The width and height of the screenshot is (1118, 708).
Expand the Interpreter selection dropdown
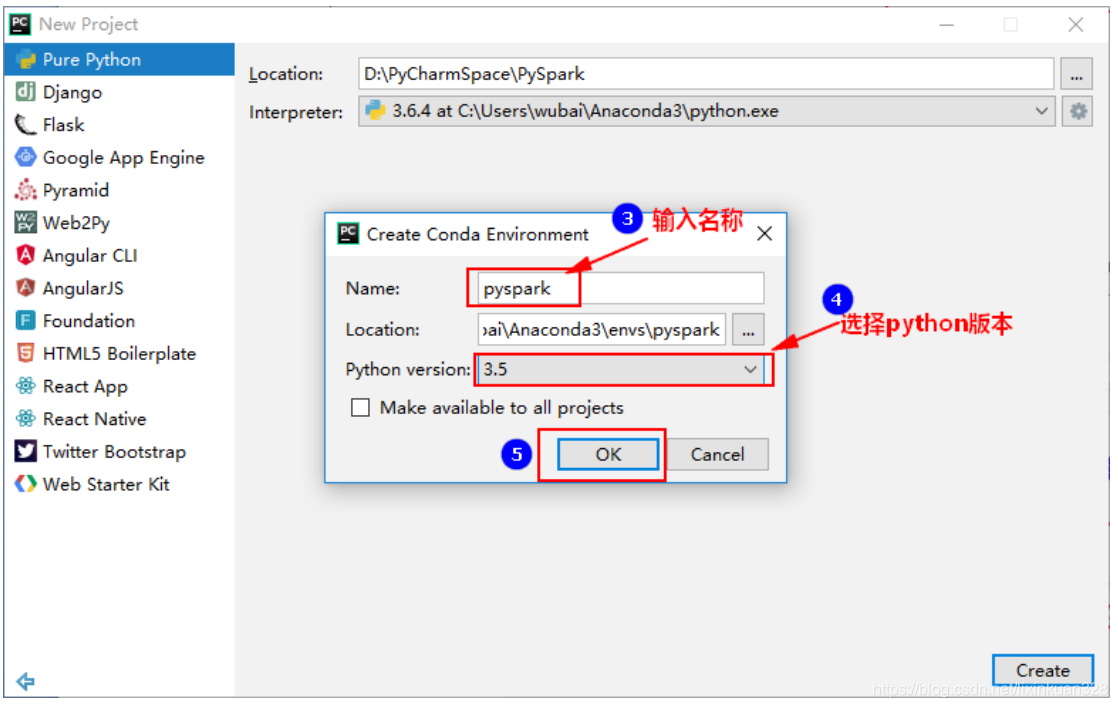(x=1042, y=111)
